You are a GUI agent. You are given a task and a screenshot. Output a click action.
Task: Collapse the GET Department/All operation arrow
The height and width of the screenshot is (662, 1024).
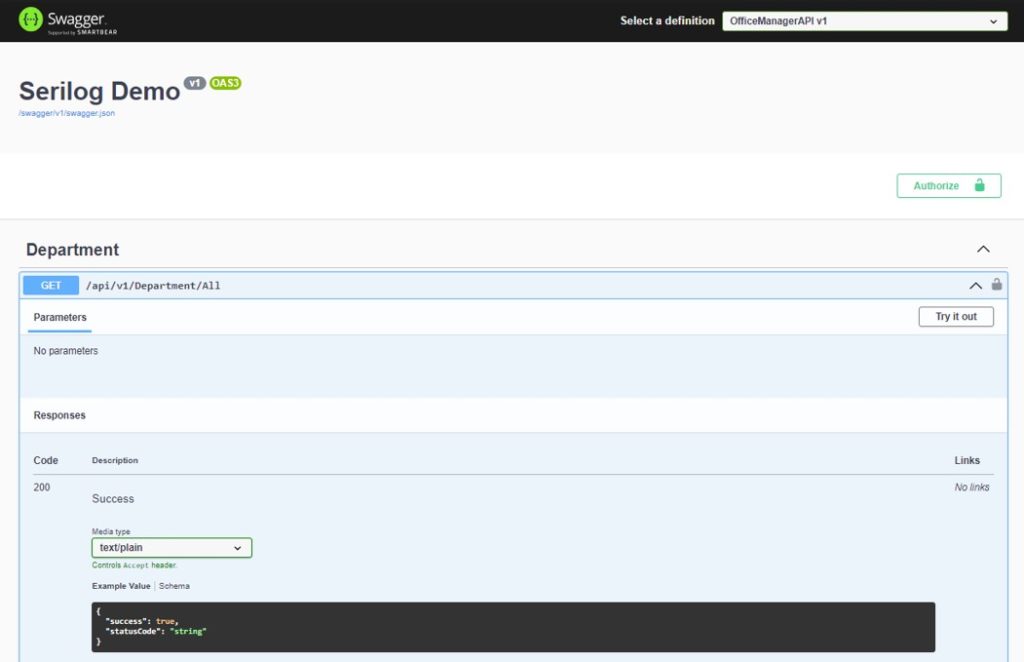(x=975, y=286)
